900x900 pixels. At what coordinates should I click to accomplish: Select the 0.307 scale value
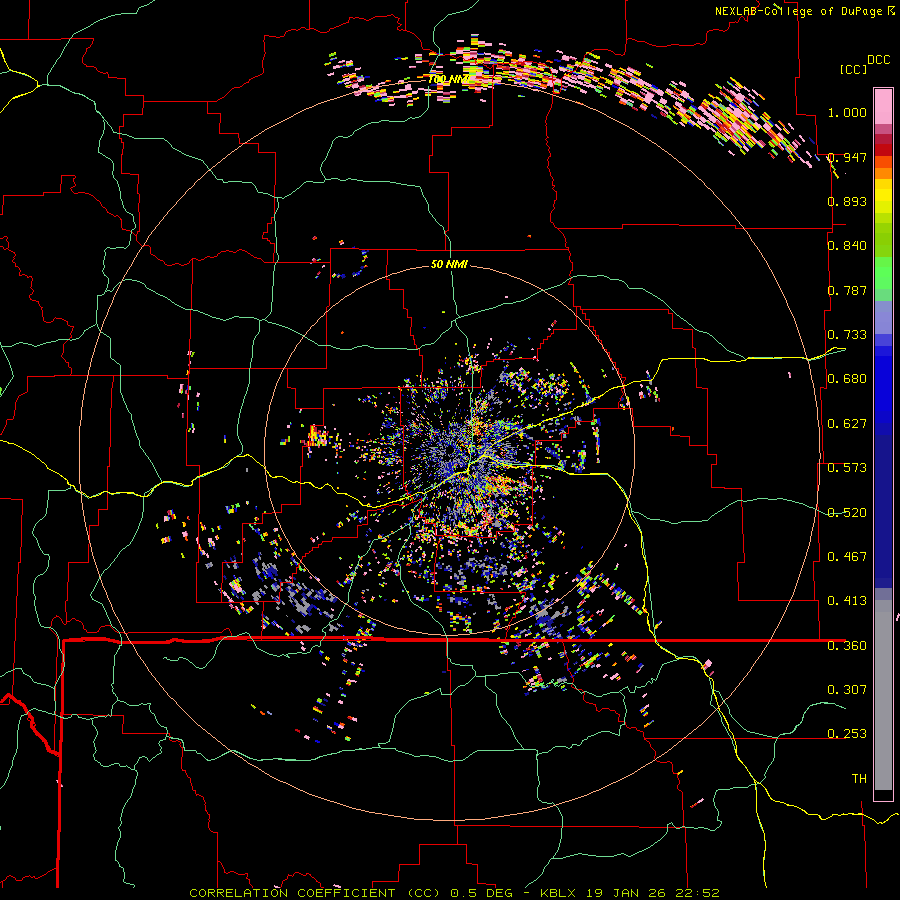pyautogui.click(x=847, y=690)
